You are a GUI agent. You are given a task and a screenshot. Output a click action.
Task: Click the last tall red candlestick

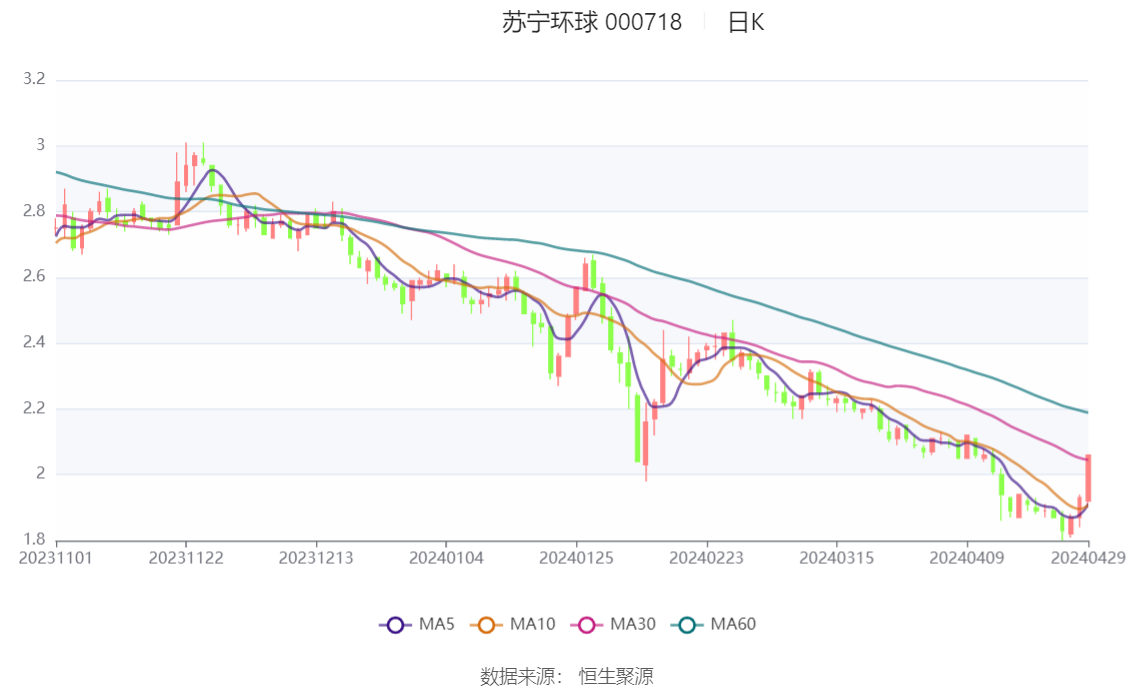pos(1088,478)
